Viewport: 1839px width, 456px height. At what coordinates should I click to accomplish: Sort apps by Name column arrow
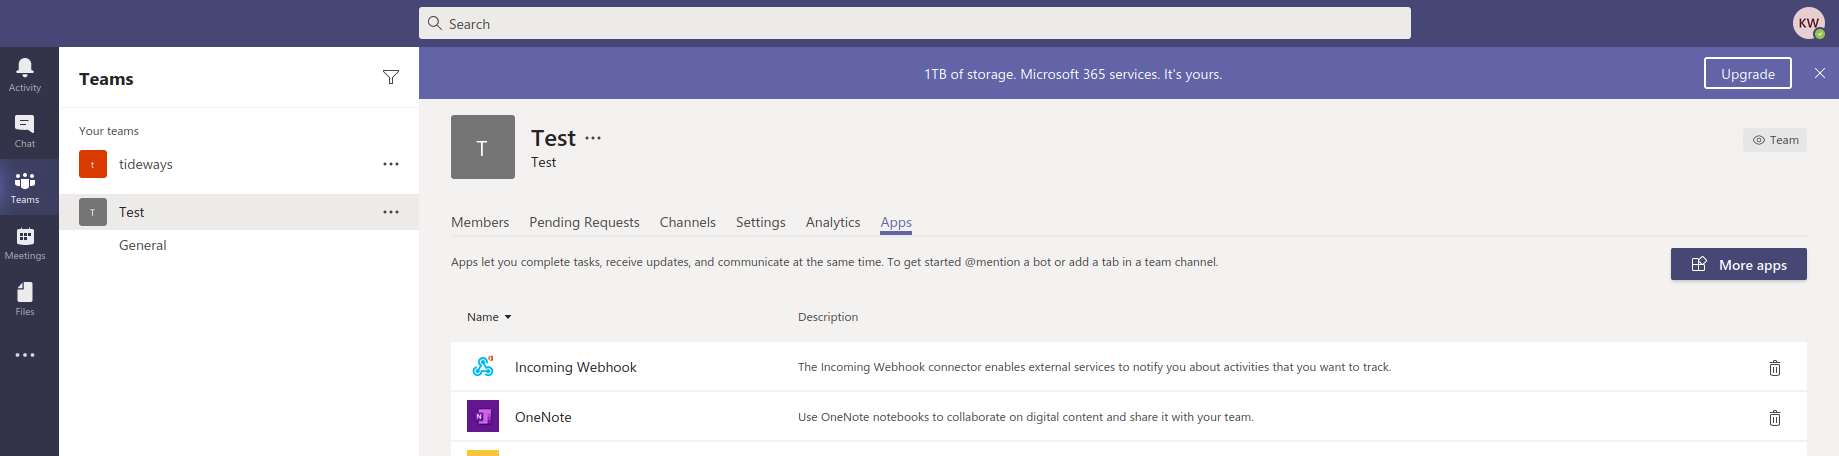pyautogui.click(x=508, y=317)
